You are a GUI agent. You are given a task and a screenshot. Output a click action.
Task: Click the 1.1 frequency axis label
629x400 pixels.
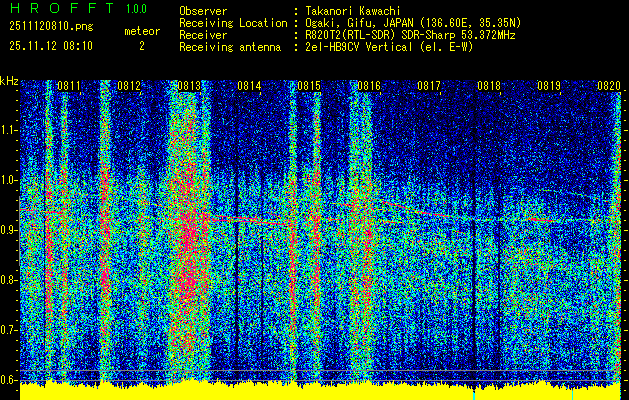[x=9, y=130]
